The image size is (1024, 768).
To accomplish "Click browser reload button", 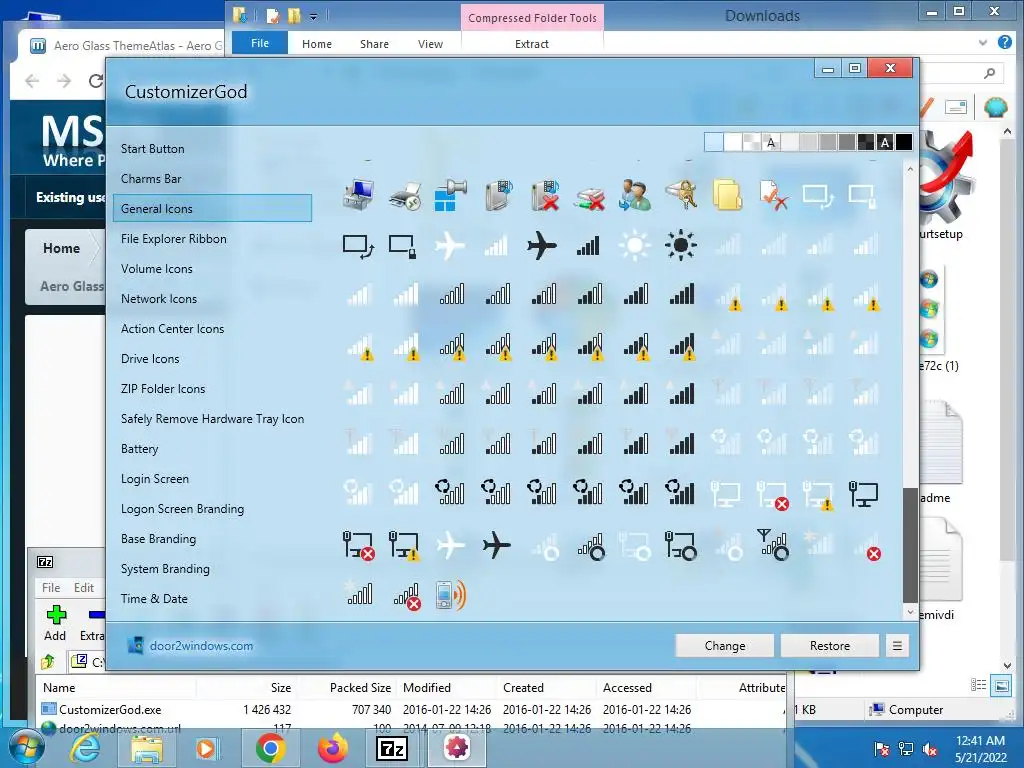I will [96, 81].
